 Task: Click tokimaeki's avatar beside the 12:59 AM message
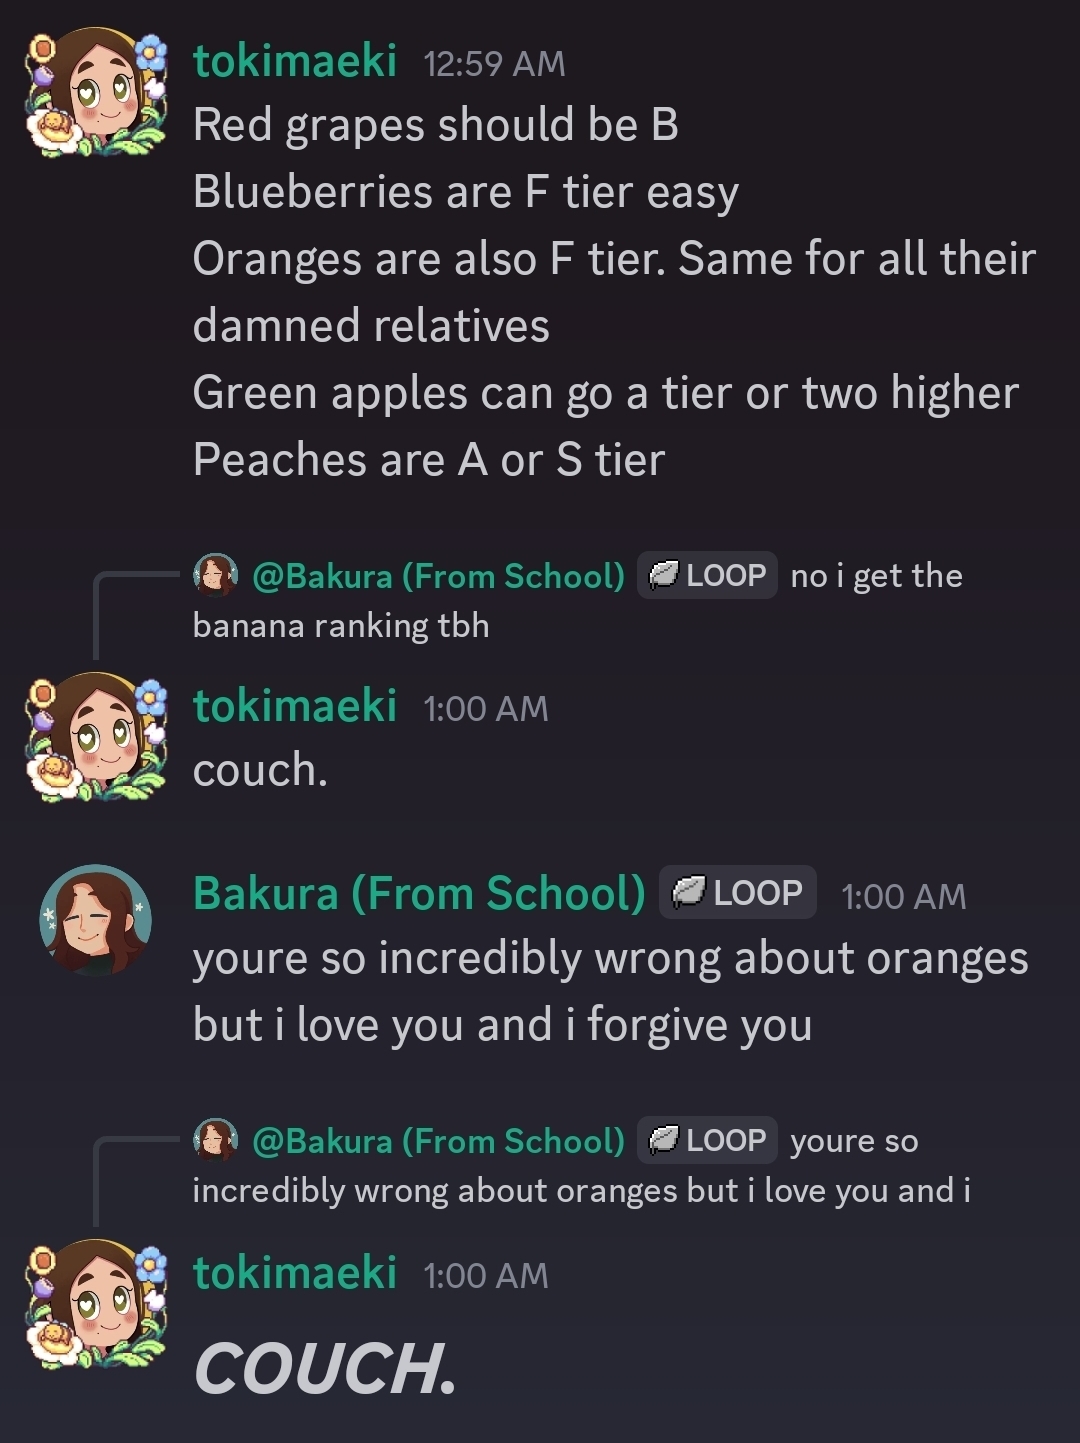pos(97,93)
